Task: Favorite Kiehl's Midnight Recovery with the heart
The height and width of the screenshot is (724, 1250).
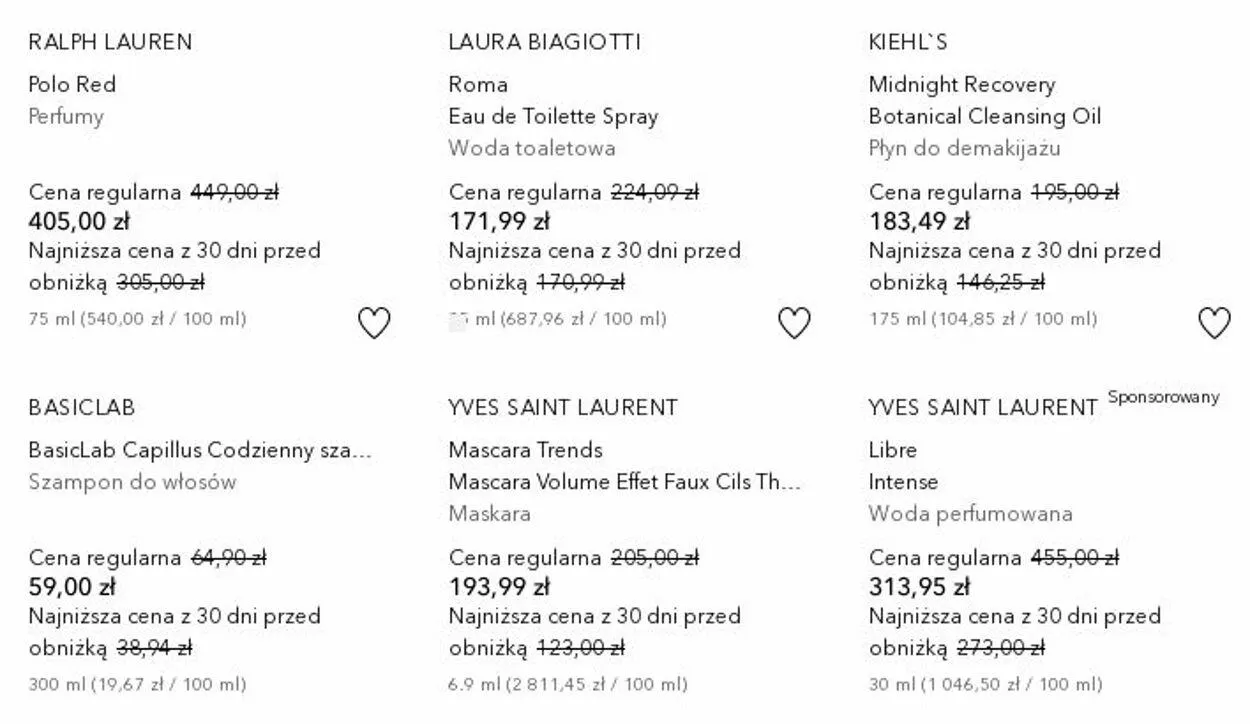Action: tap(1214, 323)
